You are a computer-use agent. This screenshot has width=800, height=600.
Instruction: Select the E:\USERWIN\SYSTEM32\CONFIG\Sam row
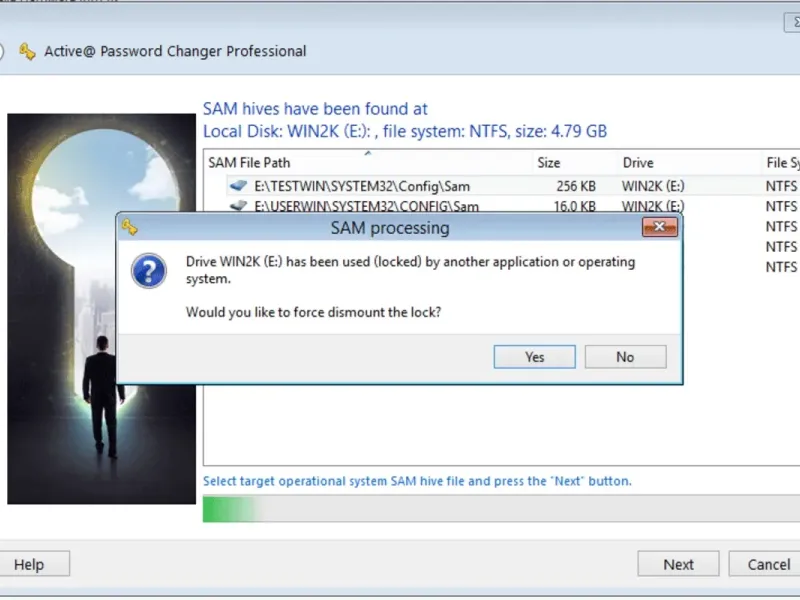512,206
